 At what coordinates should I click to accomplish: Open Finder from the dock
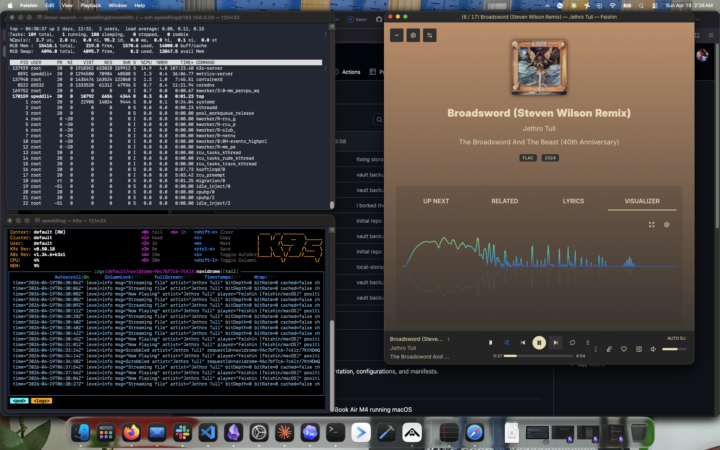[x=81, y=433]
